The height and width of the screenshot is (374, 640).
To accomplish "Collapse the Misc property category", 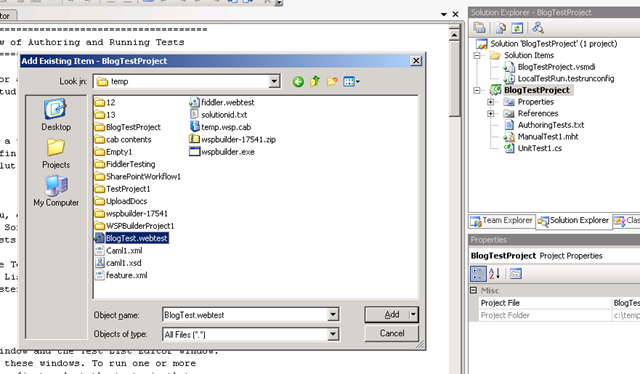I will pos(473,290).
